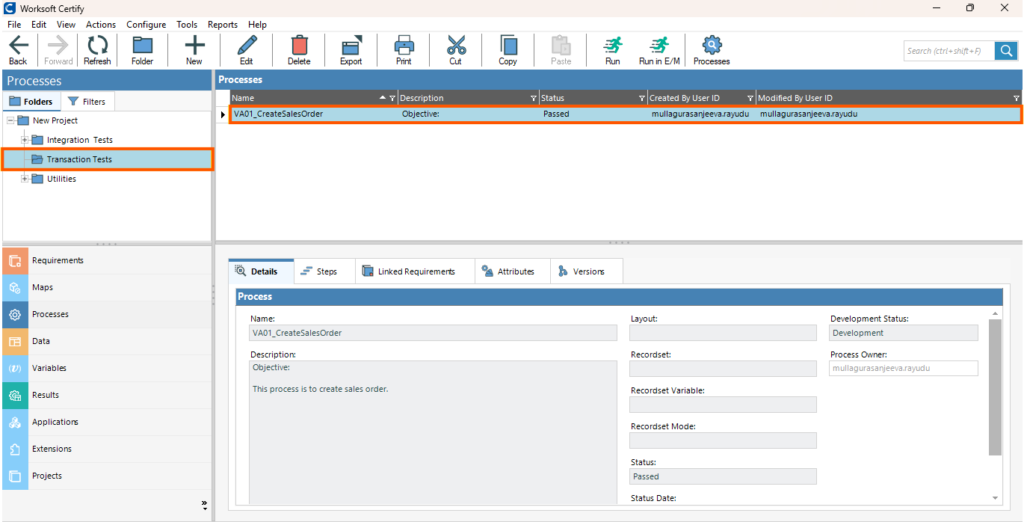Click the search magnifier button

tap(1006, 50)
